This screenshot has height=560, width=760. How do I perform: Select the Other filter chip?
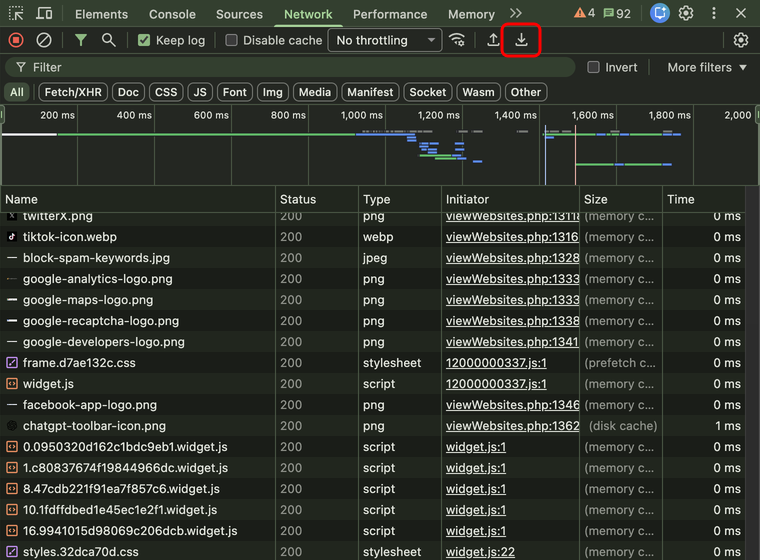pos(526,92)
